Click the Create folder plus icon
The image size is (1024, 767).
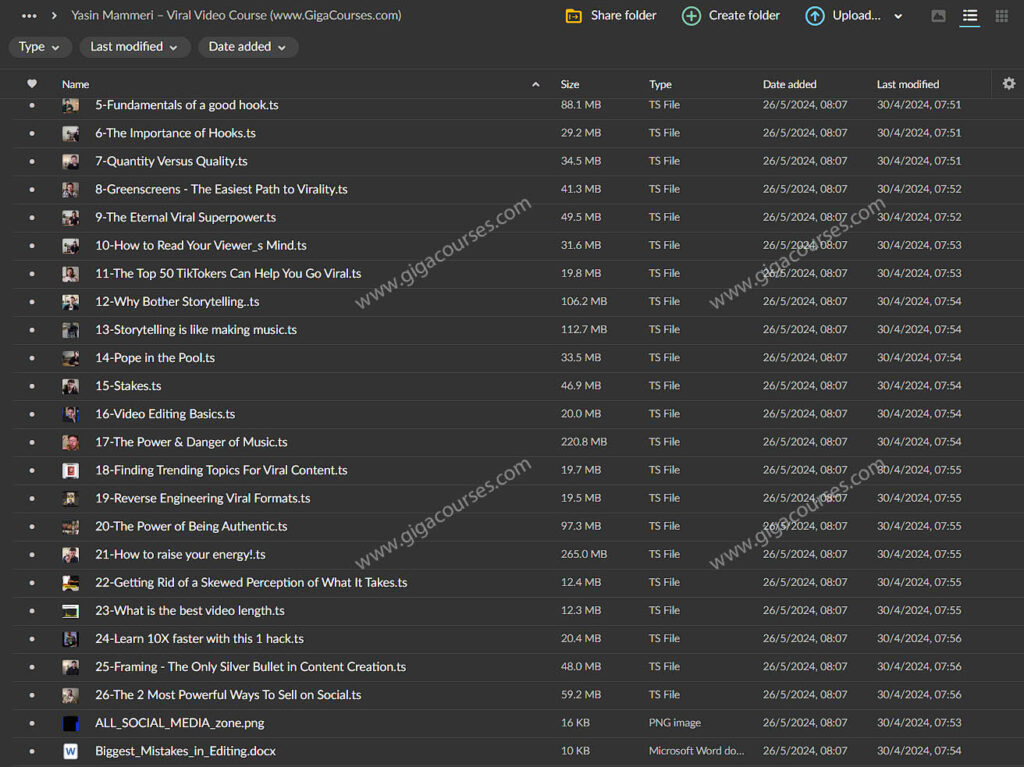tap(691, 16)
